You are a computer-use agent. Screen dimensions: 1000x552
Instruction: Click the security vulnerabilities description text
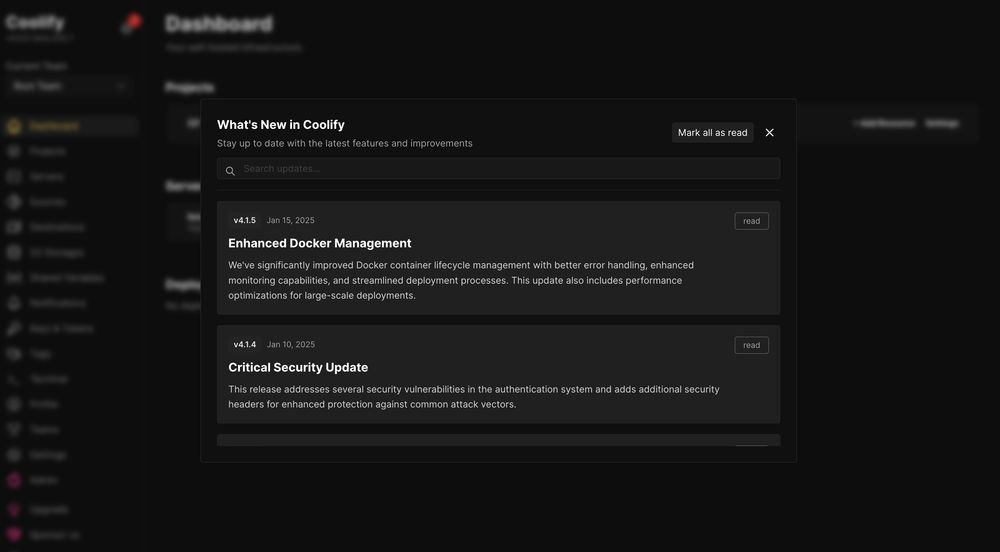[474, 396]
